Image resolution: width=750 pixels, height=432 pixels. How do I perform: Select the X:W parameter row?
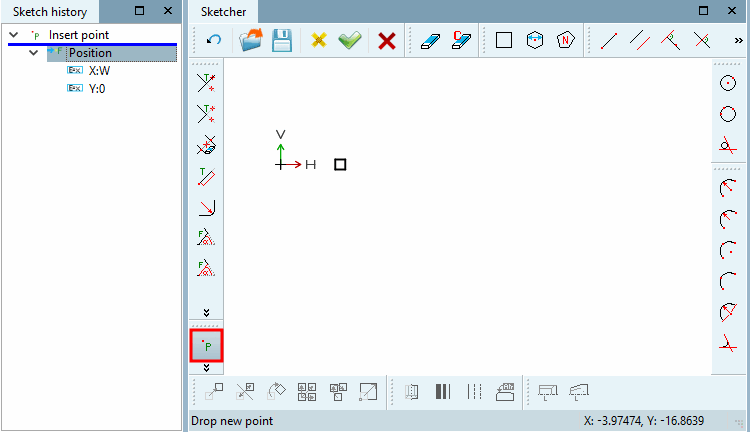[99, 71]
